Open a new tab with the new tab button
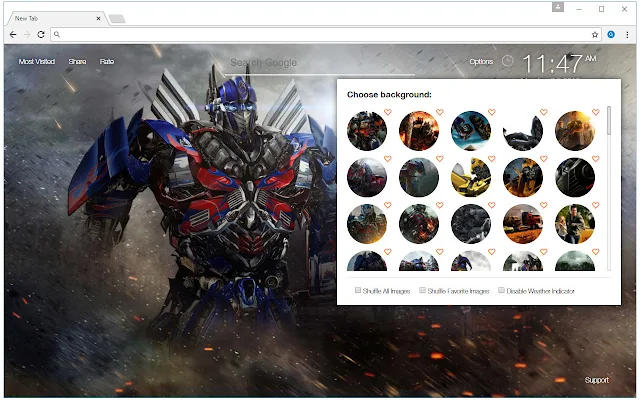Screen dimensions: 640x400 (x=117, y=19)
